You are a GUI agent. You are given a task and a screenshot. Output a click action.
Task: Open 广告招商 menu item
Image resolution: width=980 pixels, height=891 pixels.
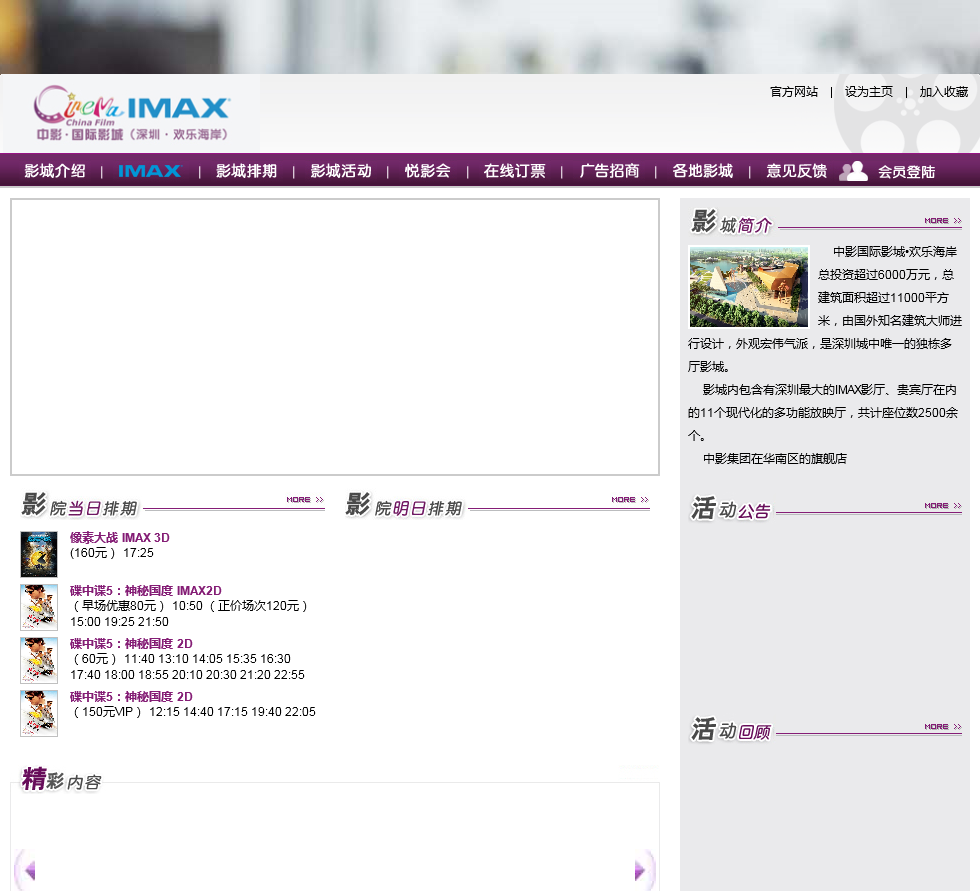coord(609,171)
